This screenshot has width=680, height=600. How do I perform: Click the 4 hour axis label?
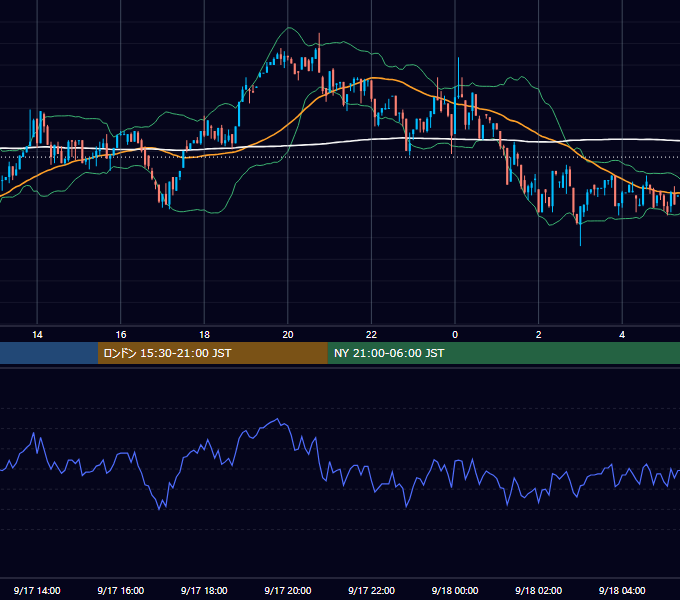click(x=622, y=335)
